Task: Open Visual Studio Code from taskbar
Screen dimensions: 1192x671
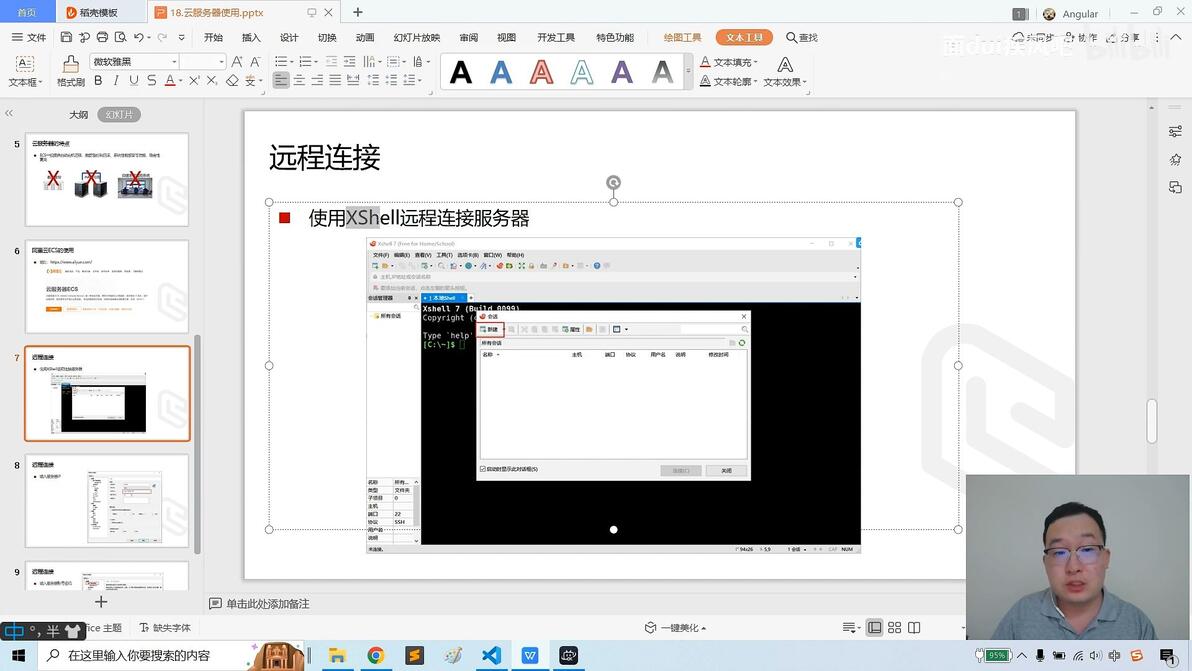Action: (x=491, y=655)
